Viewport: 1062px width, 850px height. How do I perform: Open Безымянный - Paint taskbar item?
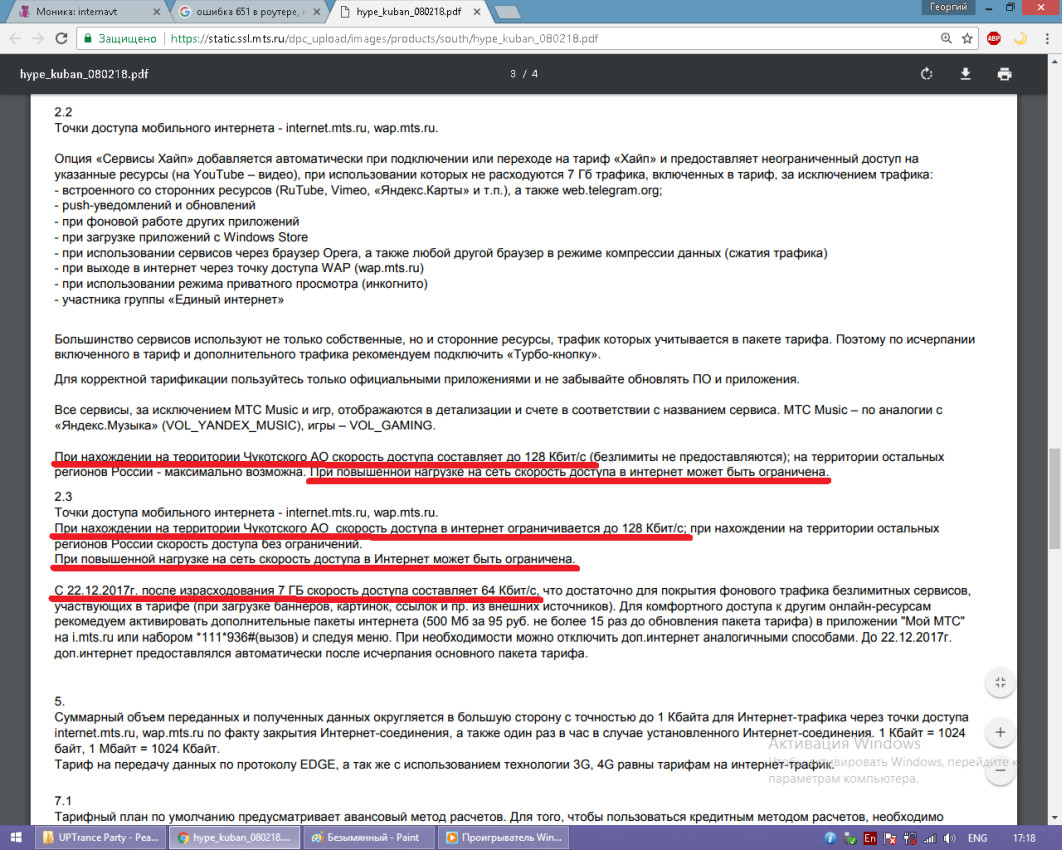point(367,838)
